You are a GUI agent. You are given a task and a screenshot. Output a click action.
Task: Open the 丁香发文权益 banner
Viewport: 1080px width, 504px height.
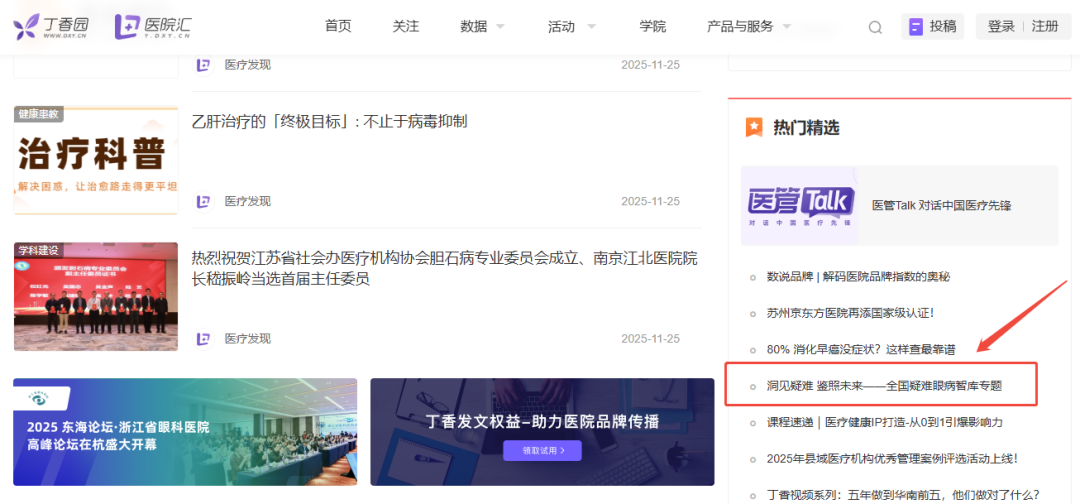click(x=542, y=432)
